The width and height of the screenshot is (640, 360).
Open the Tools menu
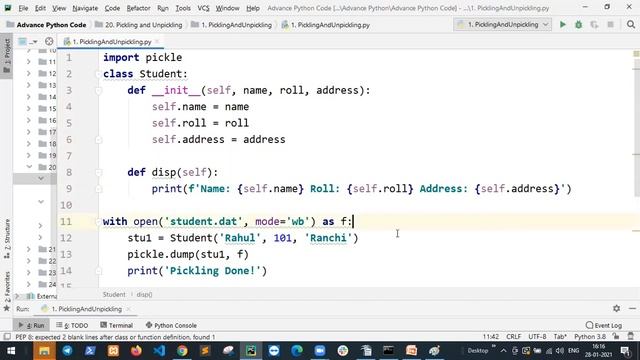(183, 8)
